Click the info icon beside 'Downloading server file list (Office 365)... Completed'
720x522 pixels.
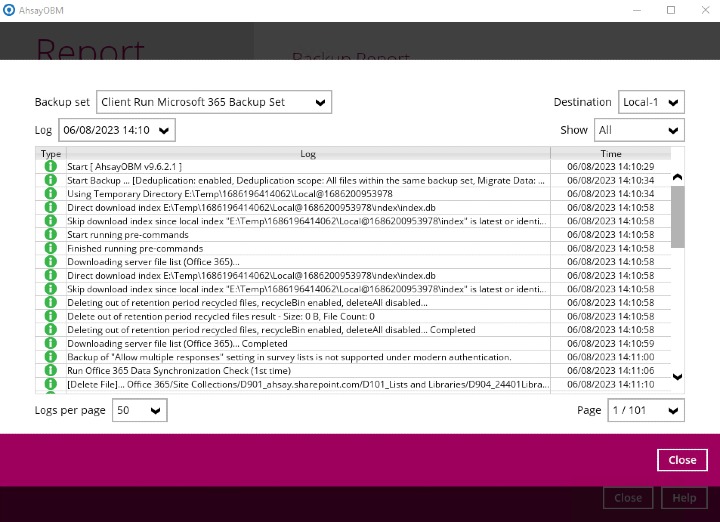tap(51, 343)
